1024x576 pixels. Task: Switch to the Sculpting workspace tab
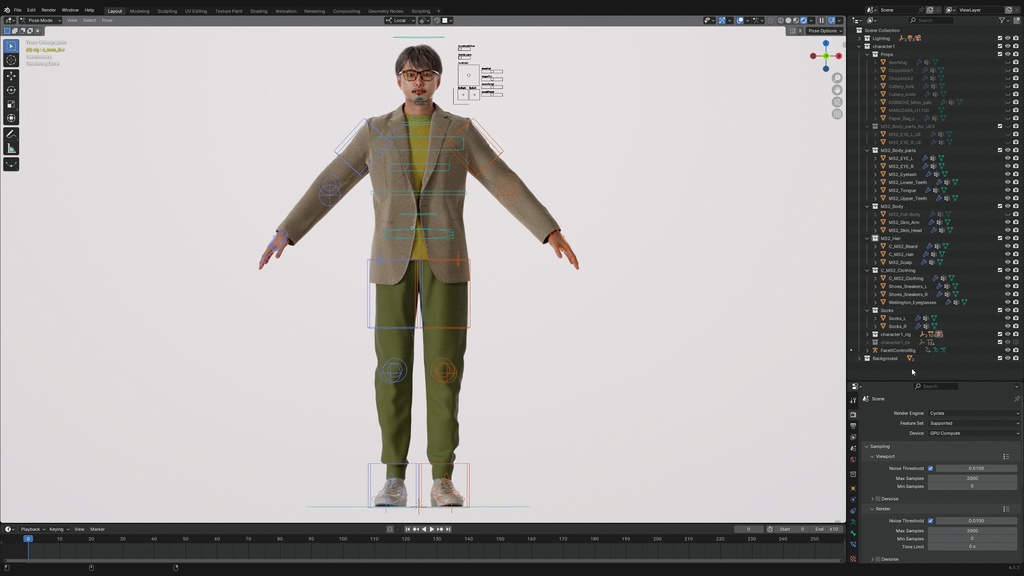[167, 10]
